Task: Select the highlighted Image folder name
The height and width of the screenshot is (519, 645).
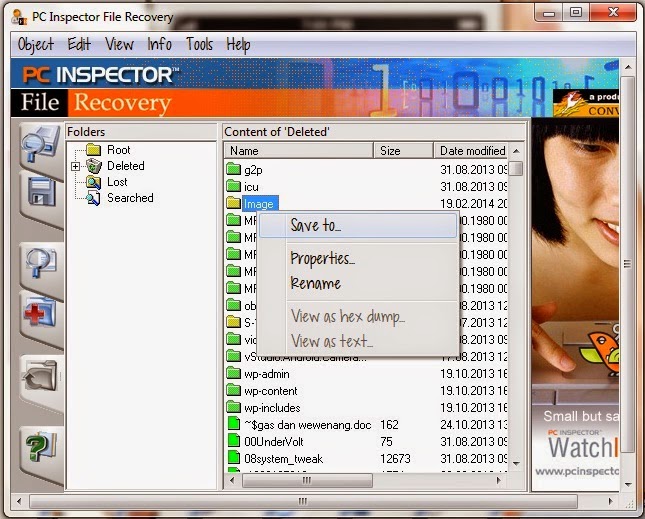Action: pos(259,204)
